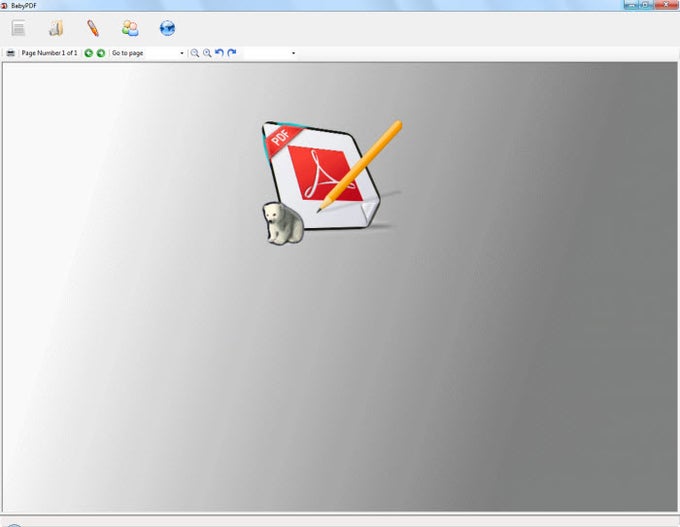The width and height of the screenshot is (680, 527).
Task: Click the BabyPDF logo in the page view
Action: point(332,183)
